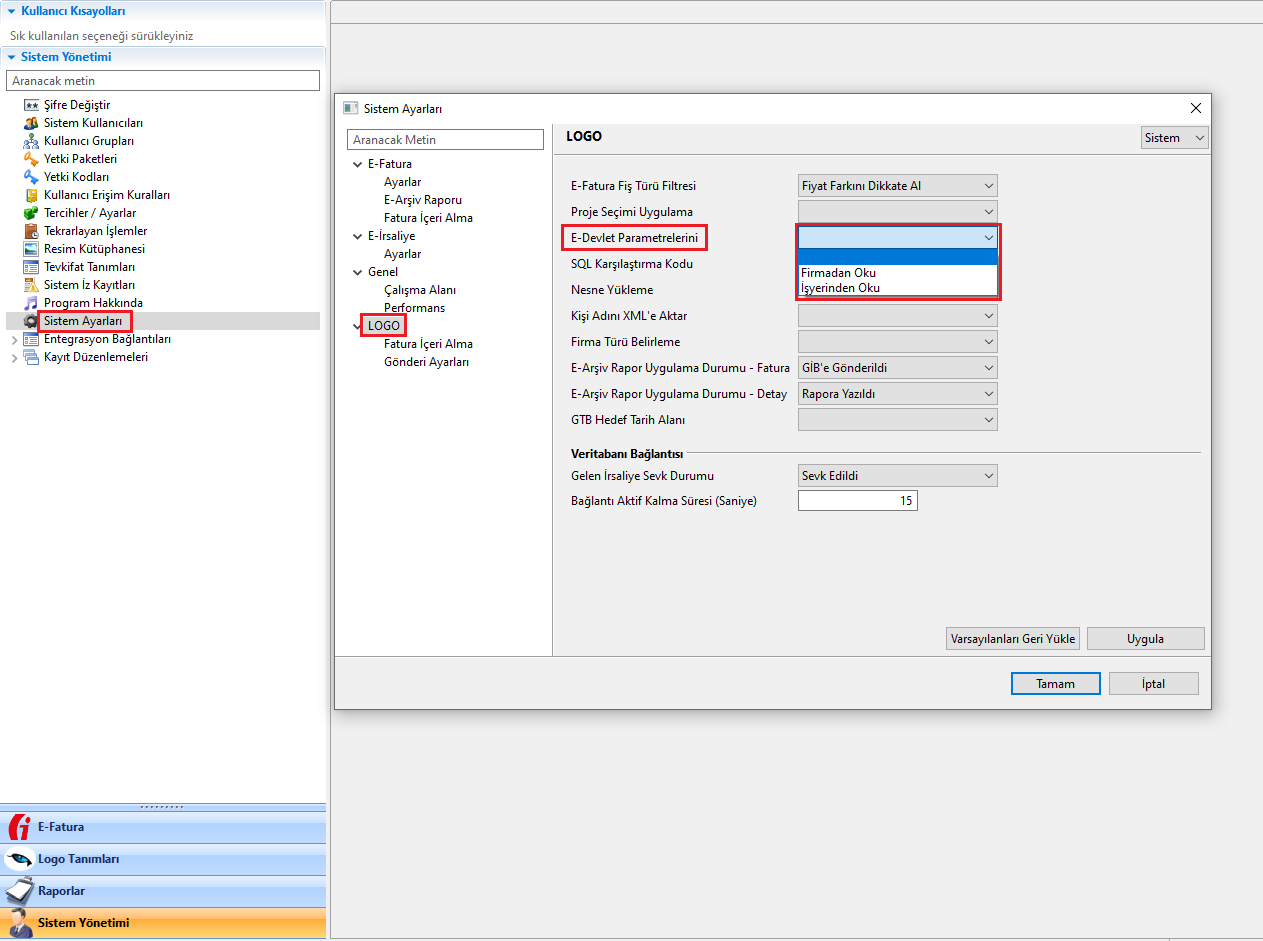Click the Sistem Ayarları gear icon

point(31,321)
